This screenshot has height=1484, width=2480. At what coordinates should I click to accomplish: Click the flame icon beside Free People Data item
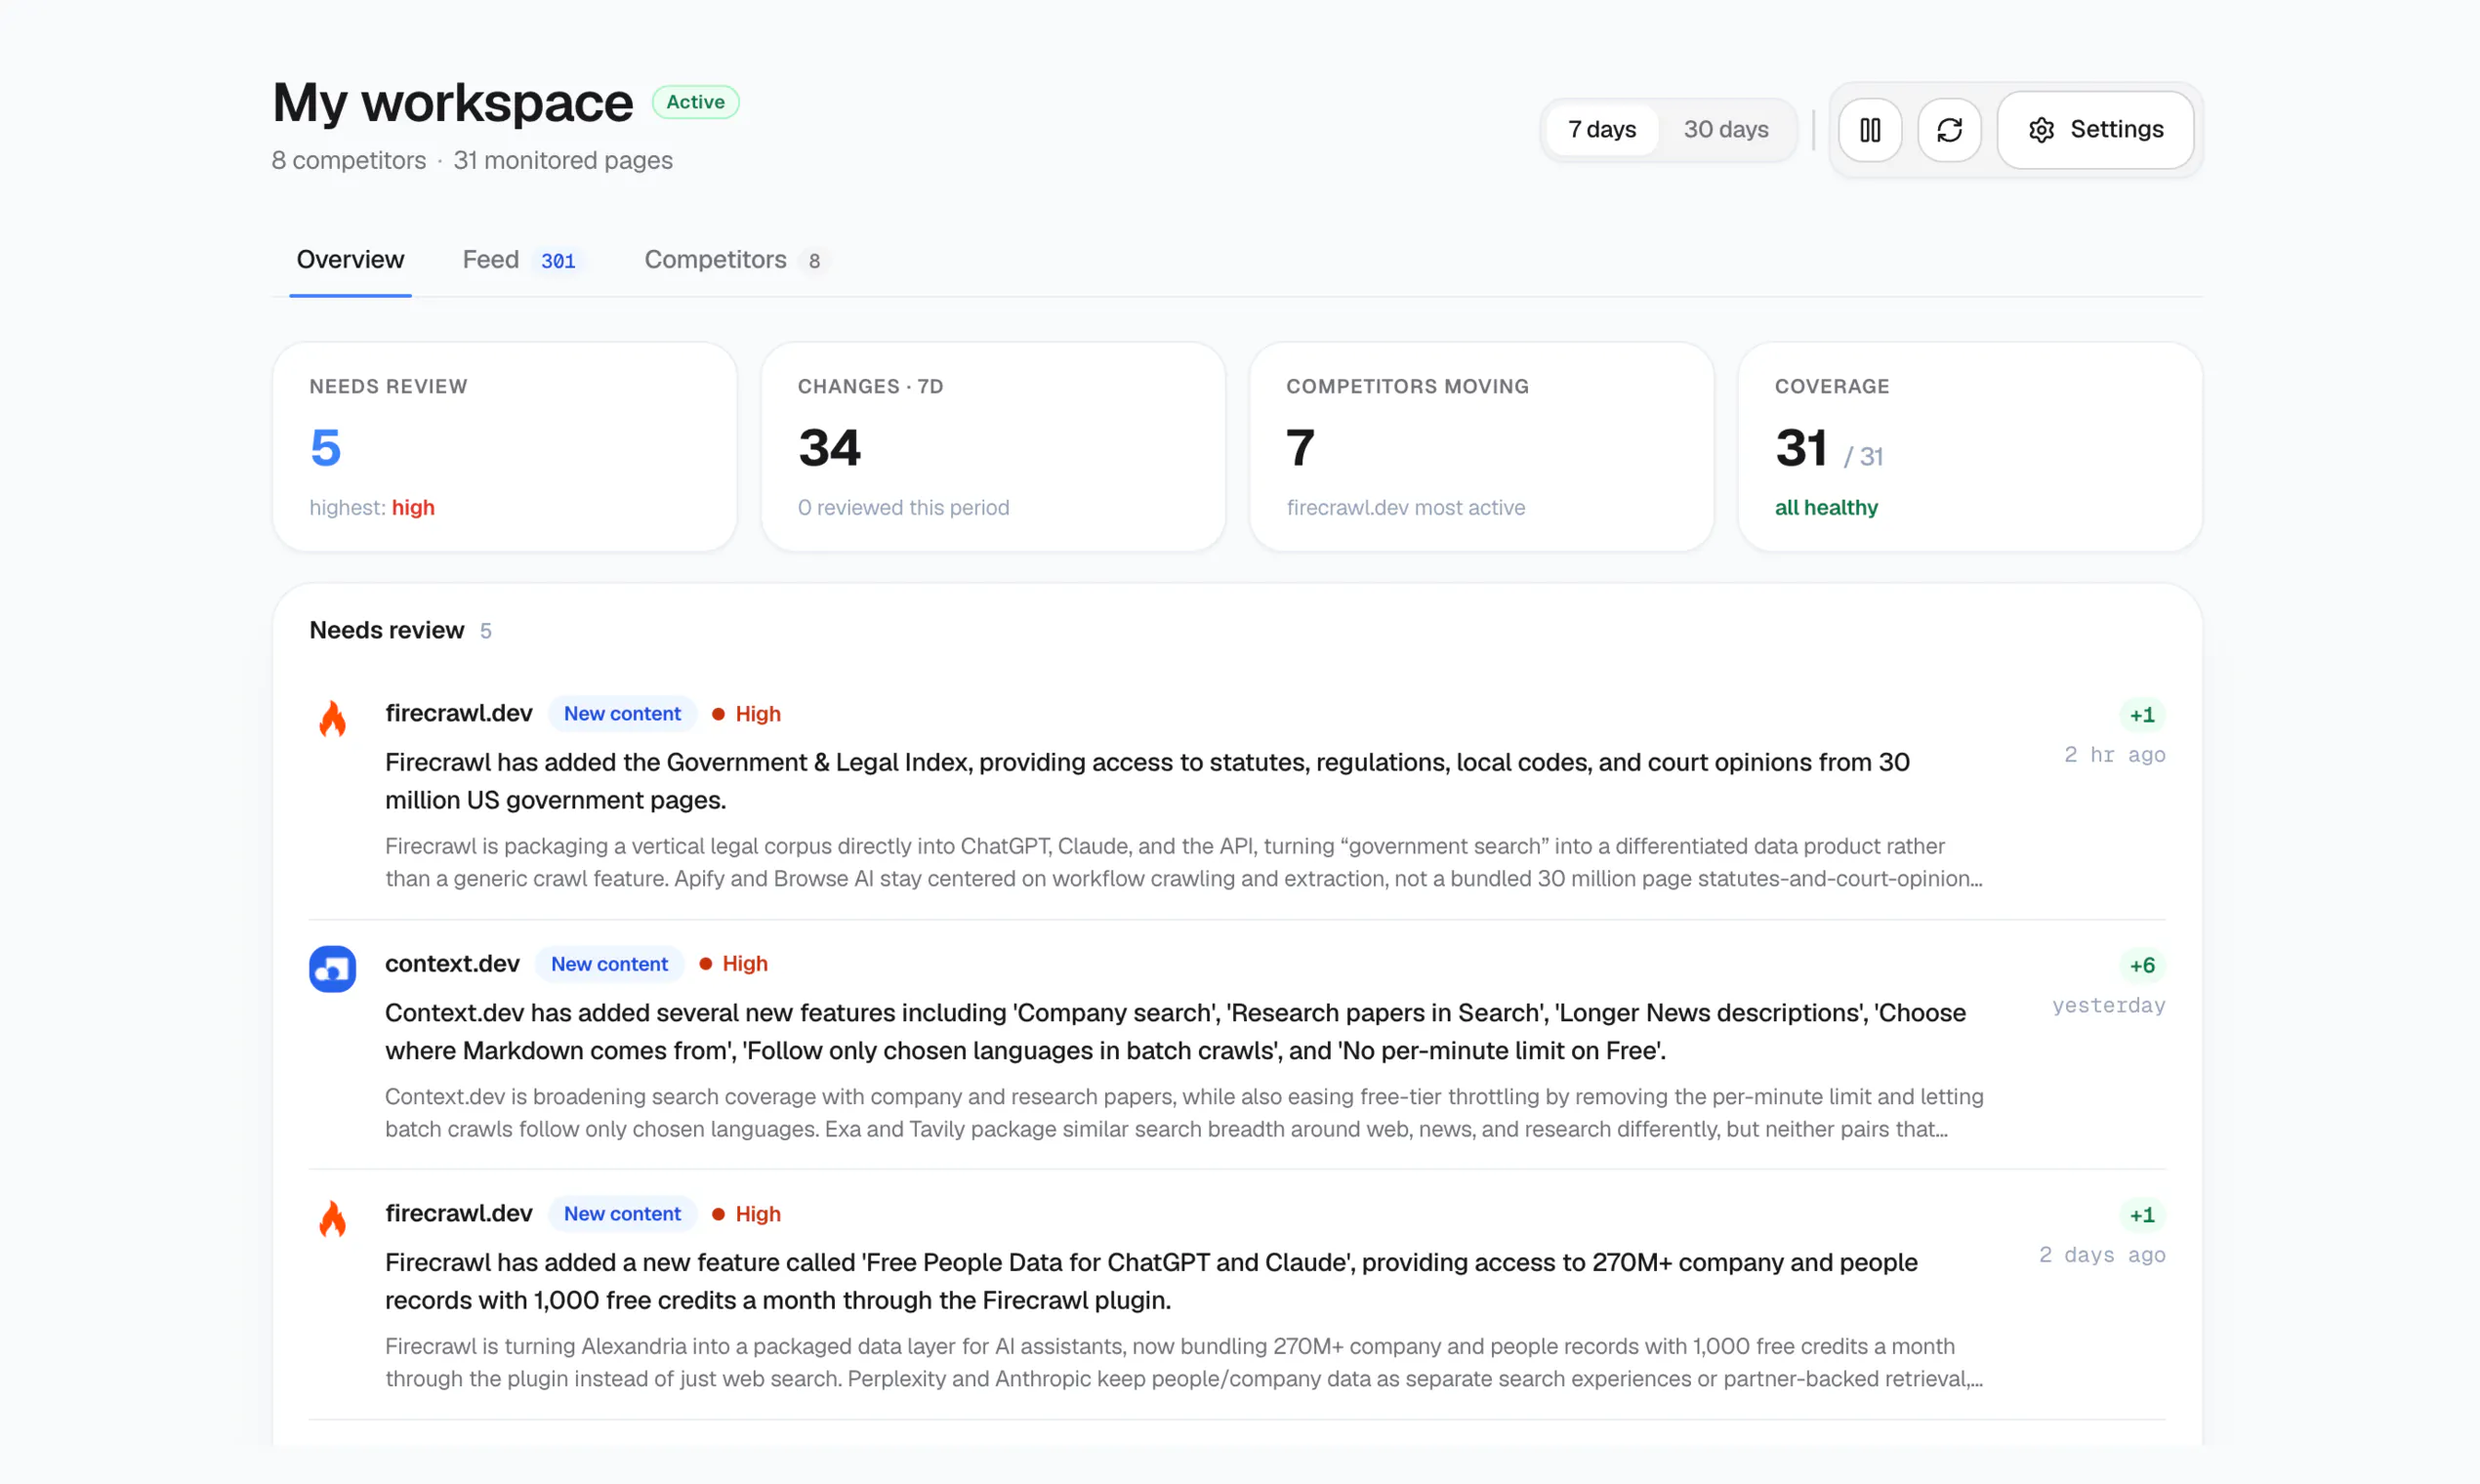tap(332, 1218)
